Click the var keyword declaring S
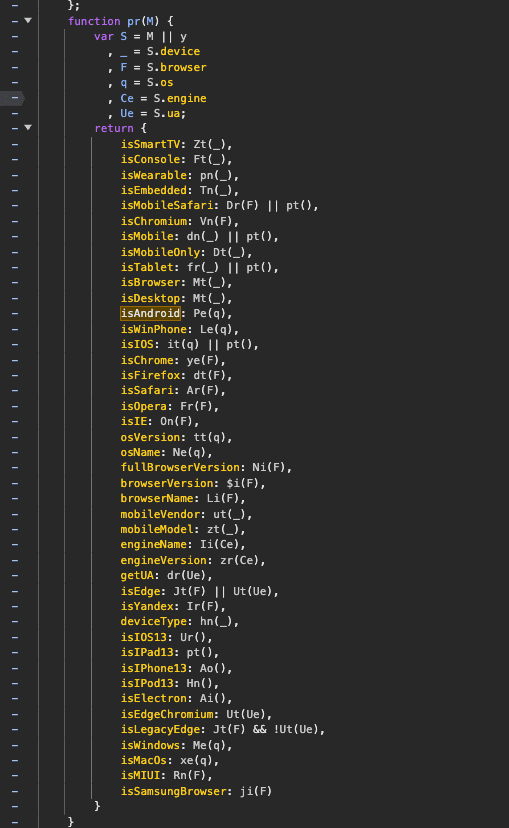The height and width of the screenshot is (828, 509). pyautogui.click(x=103, y=36)
